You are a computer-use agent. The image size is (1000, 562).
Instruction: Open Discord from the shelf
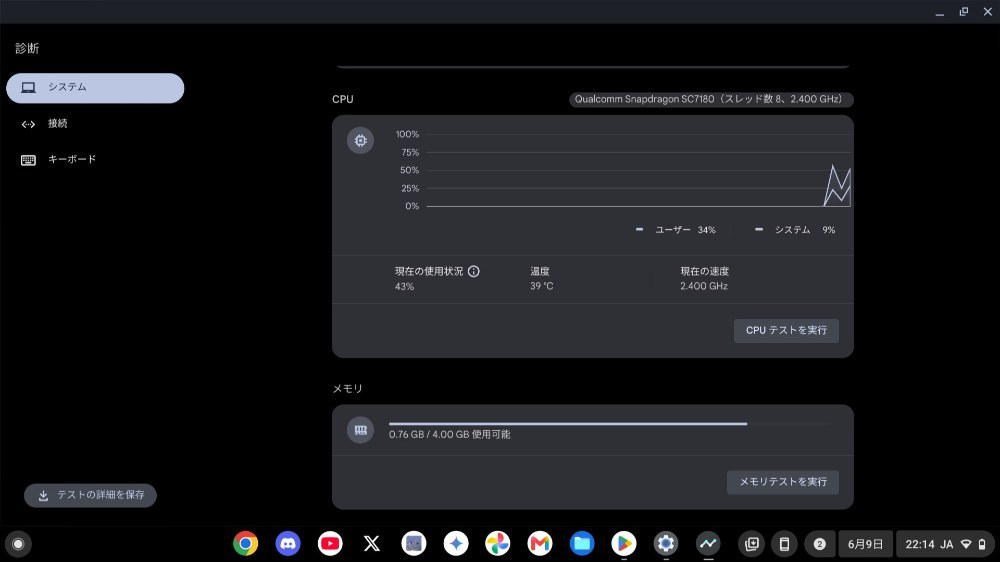[288, 544]
